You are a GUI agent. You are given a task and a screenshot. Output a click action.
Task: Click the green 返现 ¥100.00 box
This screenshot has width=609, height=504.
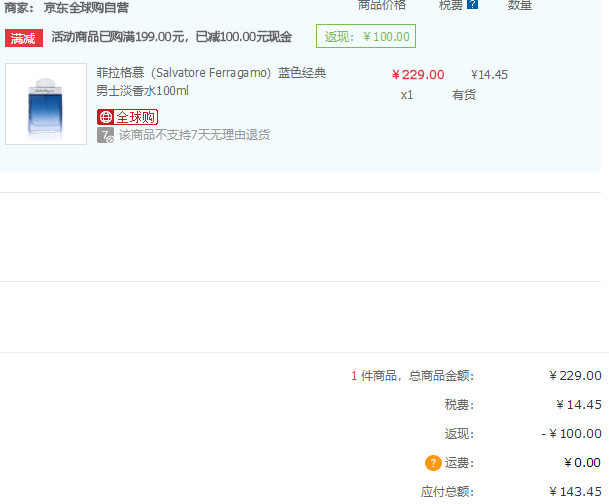coord(366,37)
